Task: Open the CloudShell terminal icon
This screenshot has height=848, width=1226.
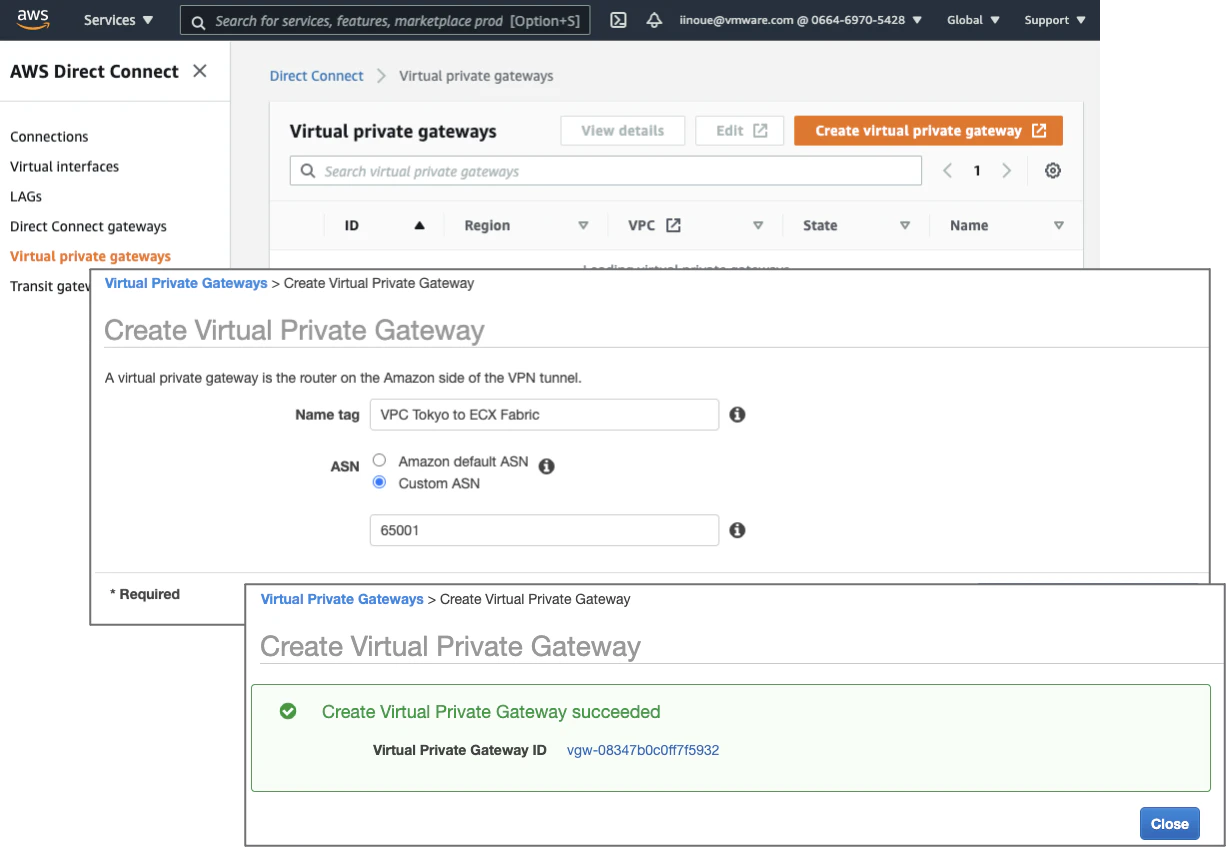Action: coord(618,20)
